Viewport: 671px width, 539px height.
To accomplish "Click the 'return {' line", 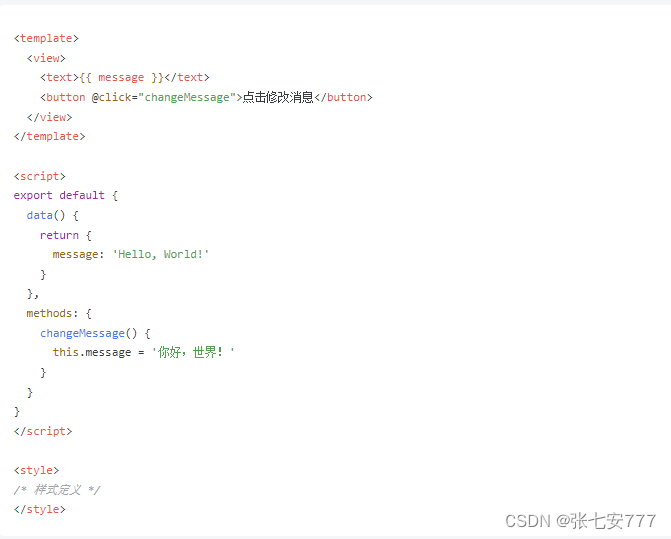I will [65, 235].
